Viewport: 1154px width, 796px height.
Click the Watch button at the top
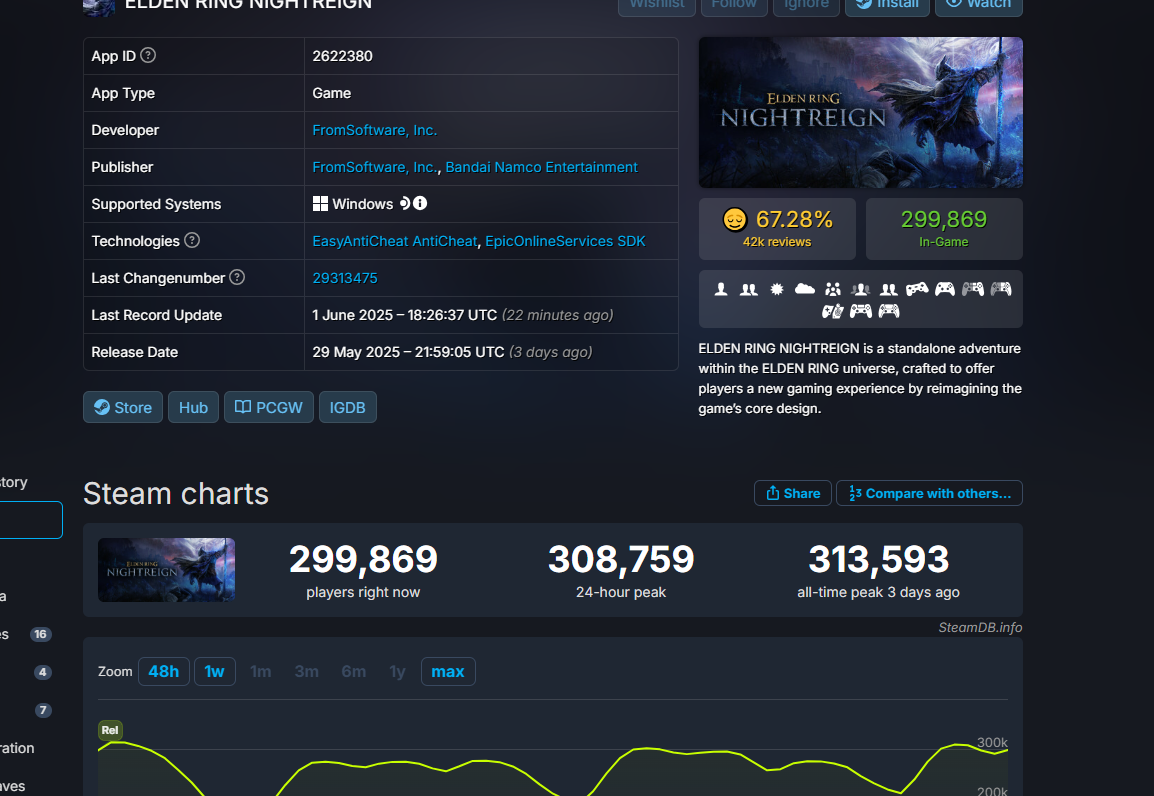(979, 4)
